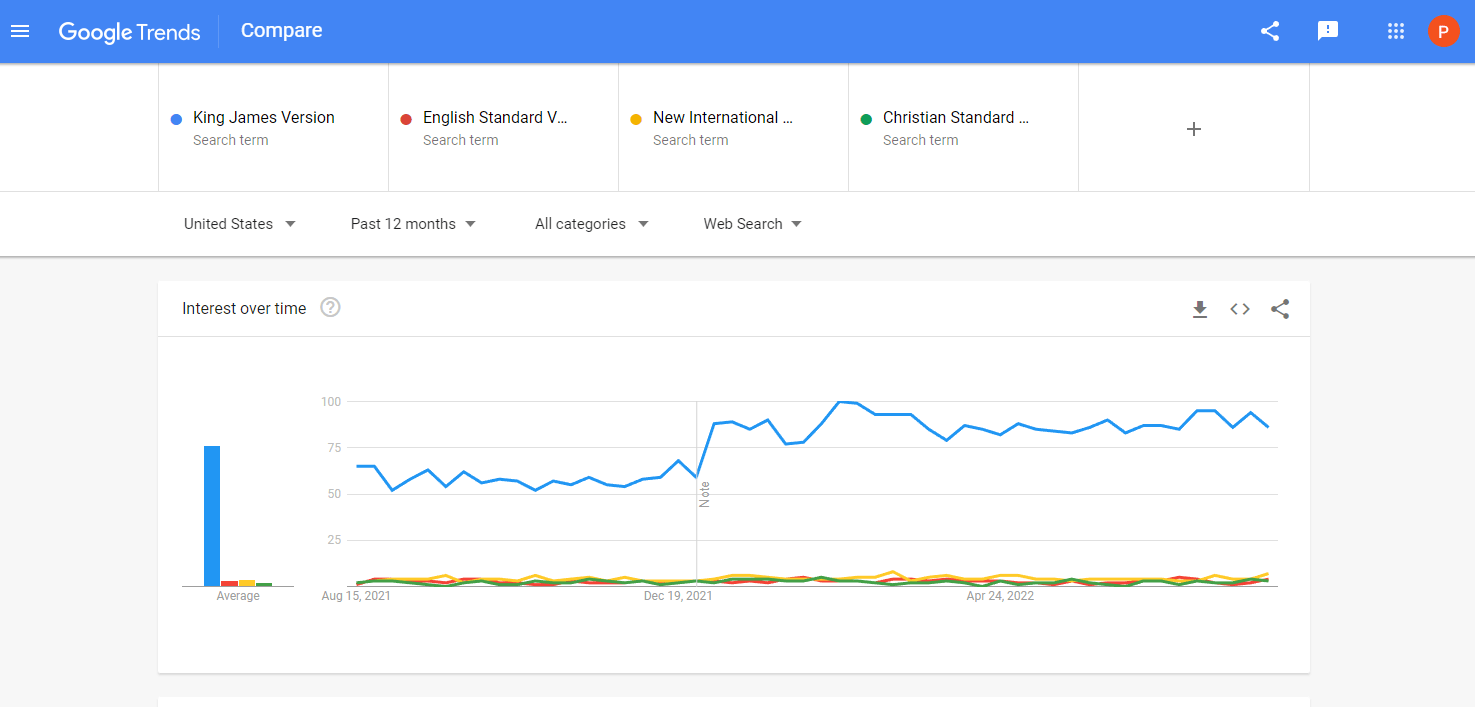Click the Note marker on chart
1475x707 pixels.
click(x=705, y=494)
